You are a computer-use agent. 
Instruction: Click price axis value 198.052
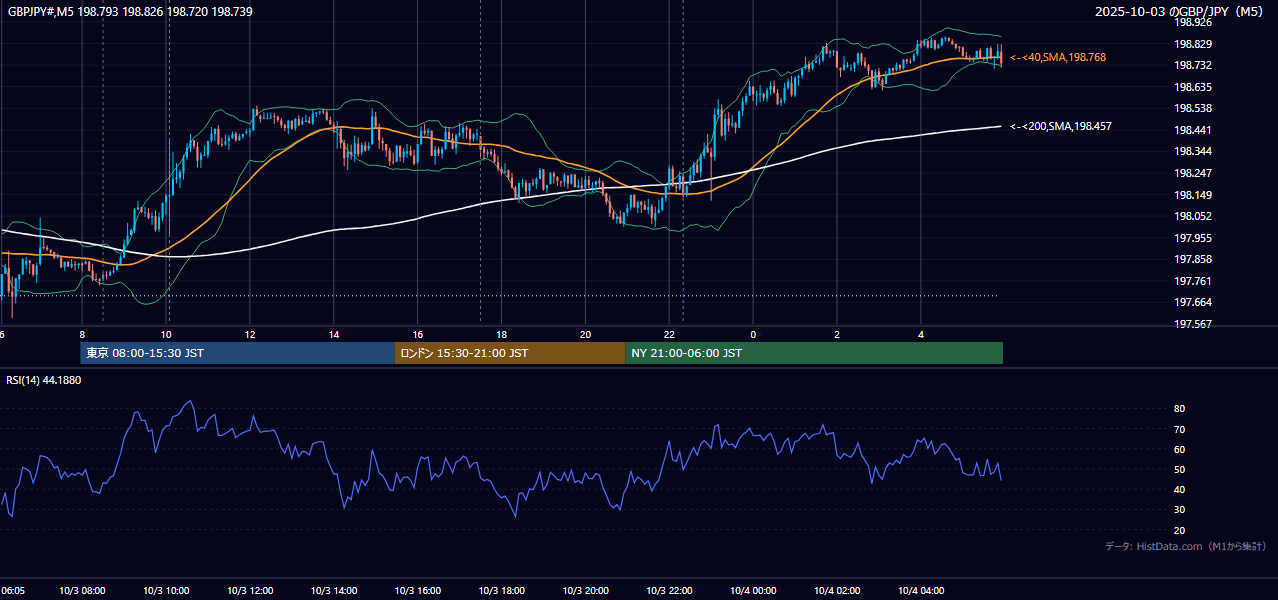coord(1193,216)
